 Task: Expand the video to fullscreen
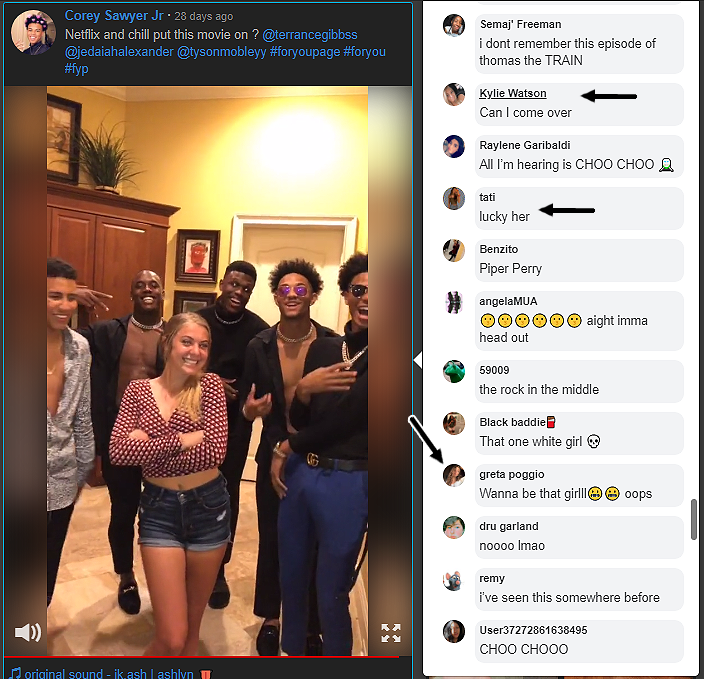(391, 633)
